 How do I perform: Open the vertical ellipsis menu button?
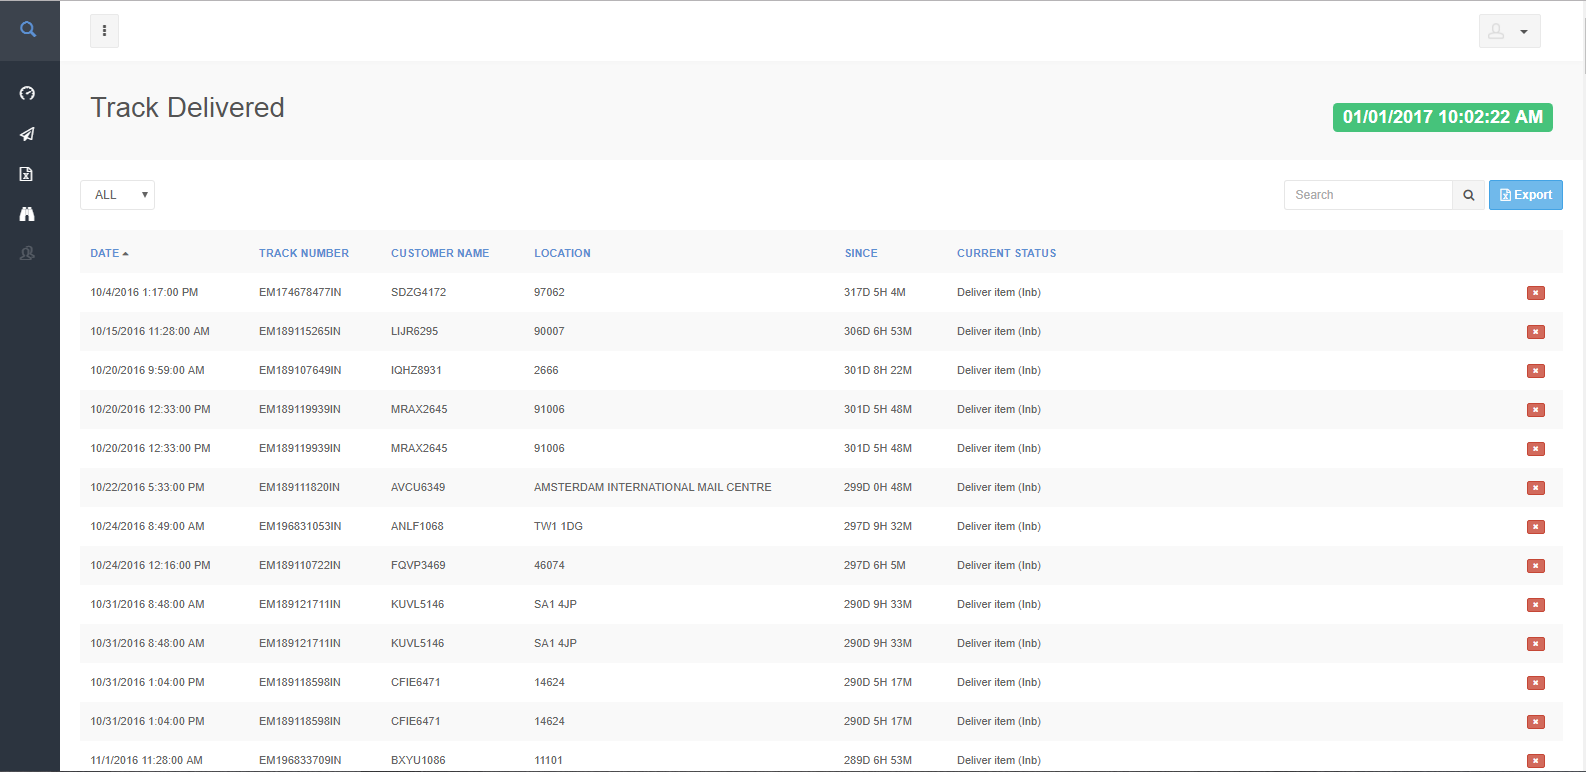(104, 31)
